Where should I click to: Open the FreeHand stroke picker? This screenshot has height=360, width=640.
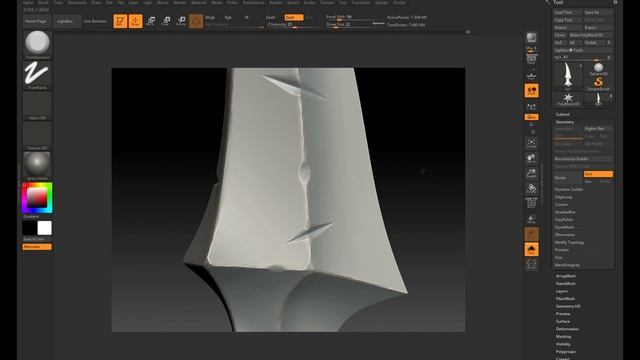pyautogui.click(x=37, y=75)
